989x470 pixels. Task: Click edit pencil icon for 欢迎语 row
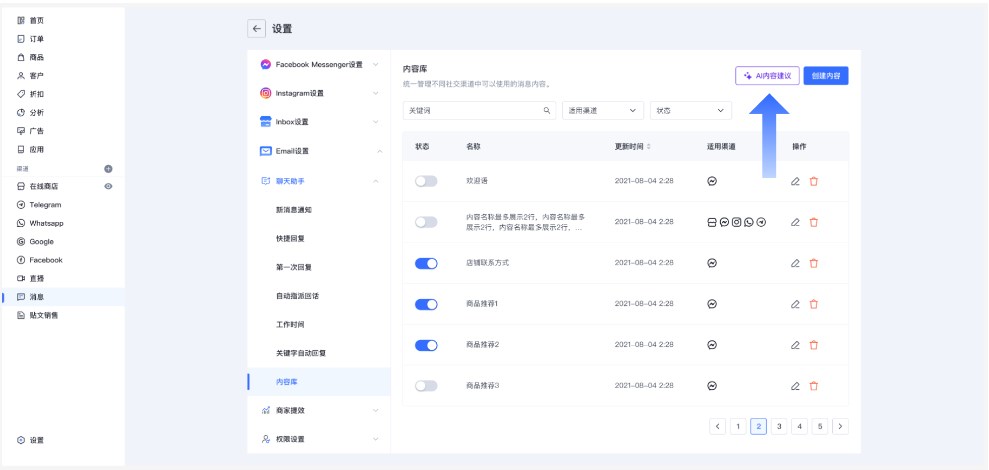pos(795,181)
